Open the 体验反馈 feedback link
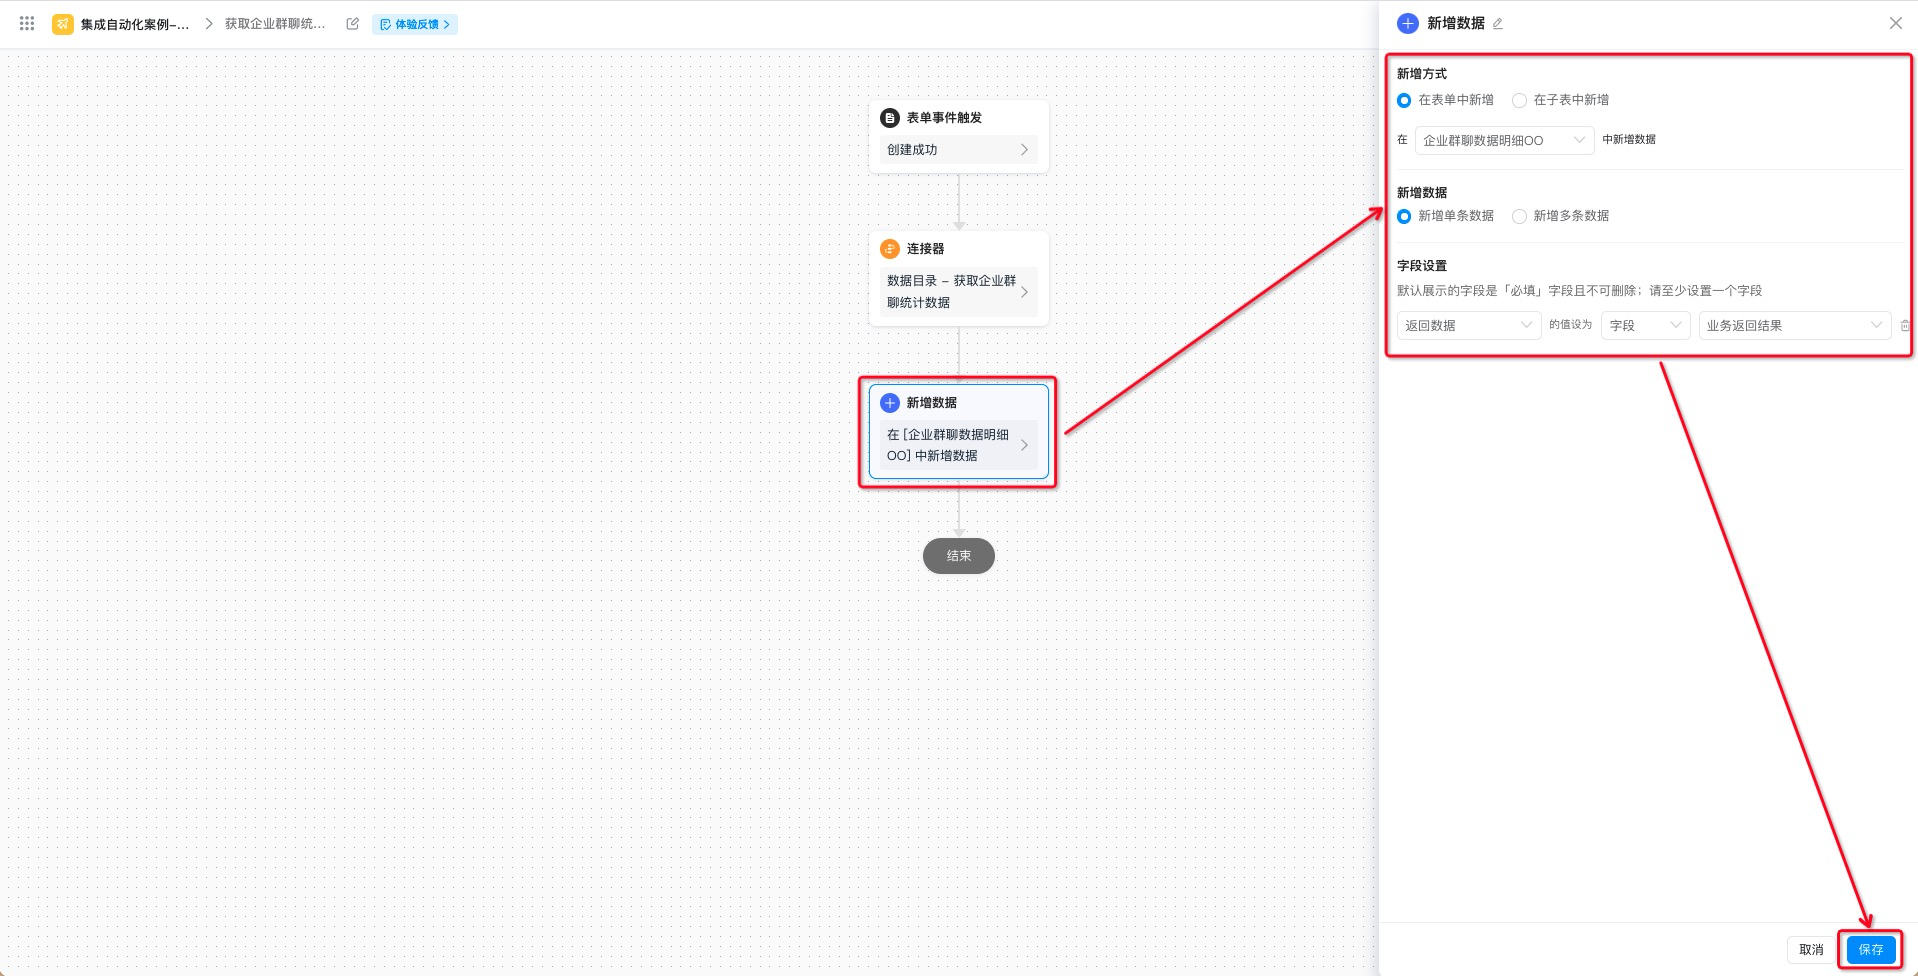Viewport: 1918px width, 976px height. pos(415,24)
